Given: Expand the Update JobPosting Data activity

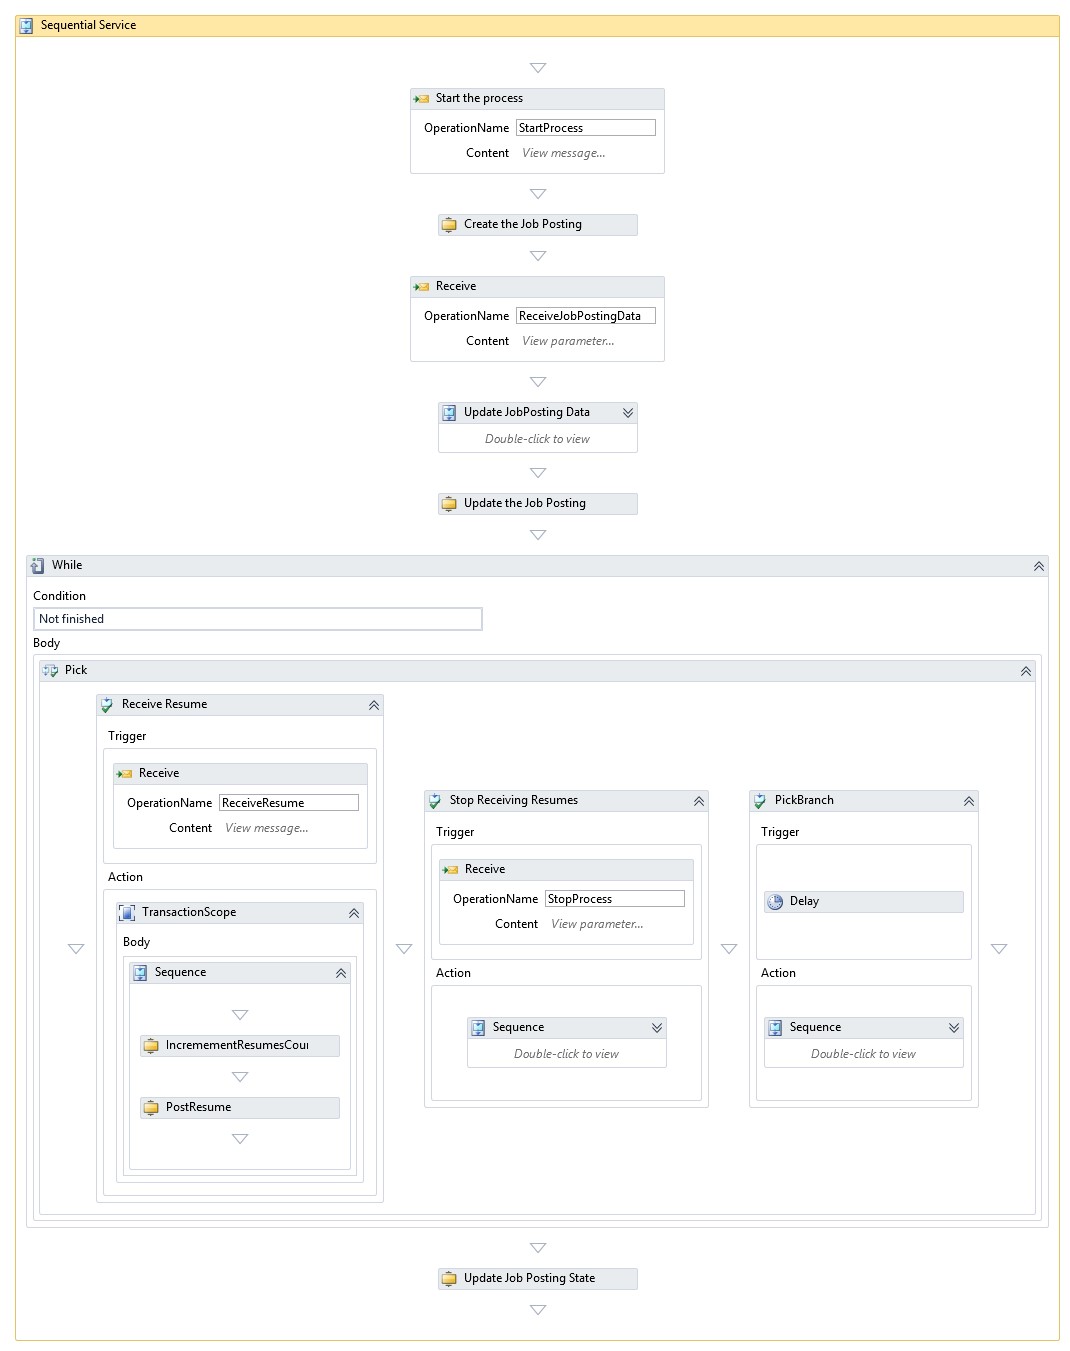Looking at the screenshot, I should (628, 413).
